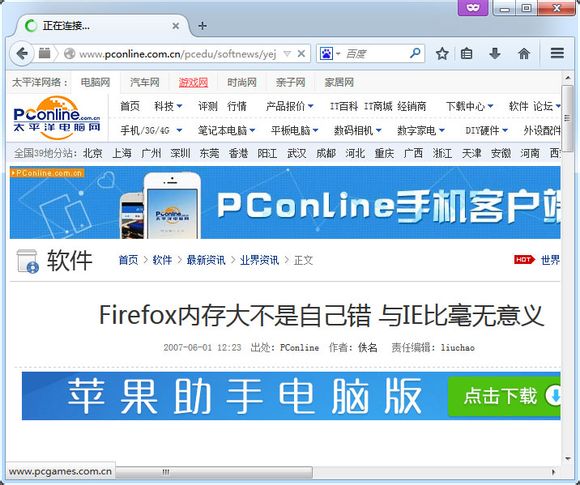Open 业界资讯 breadcrumb link

point(259,260)
